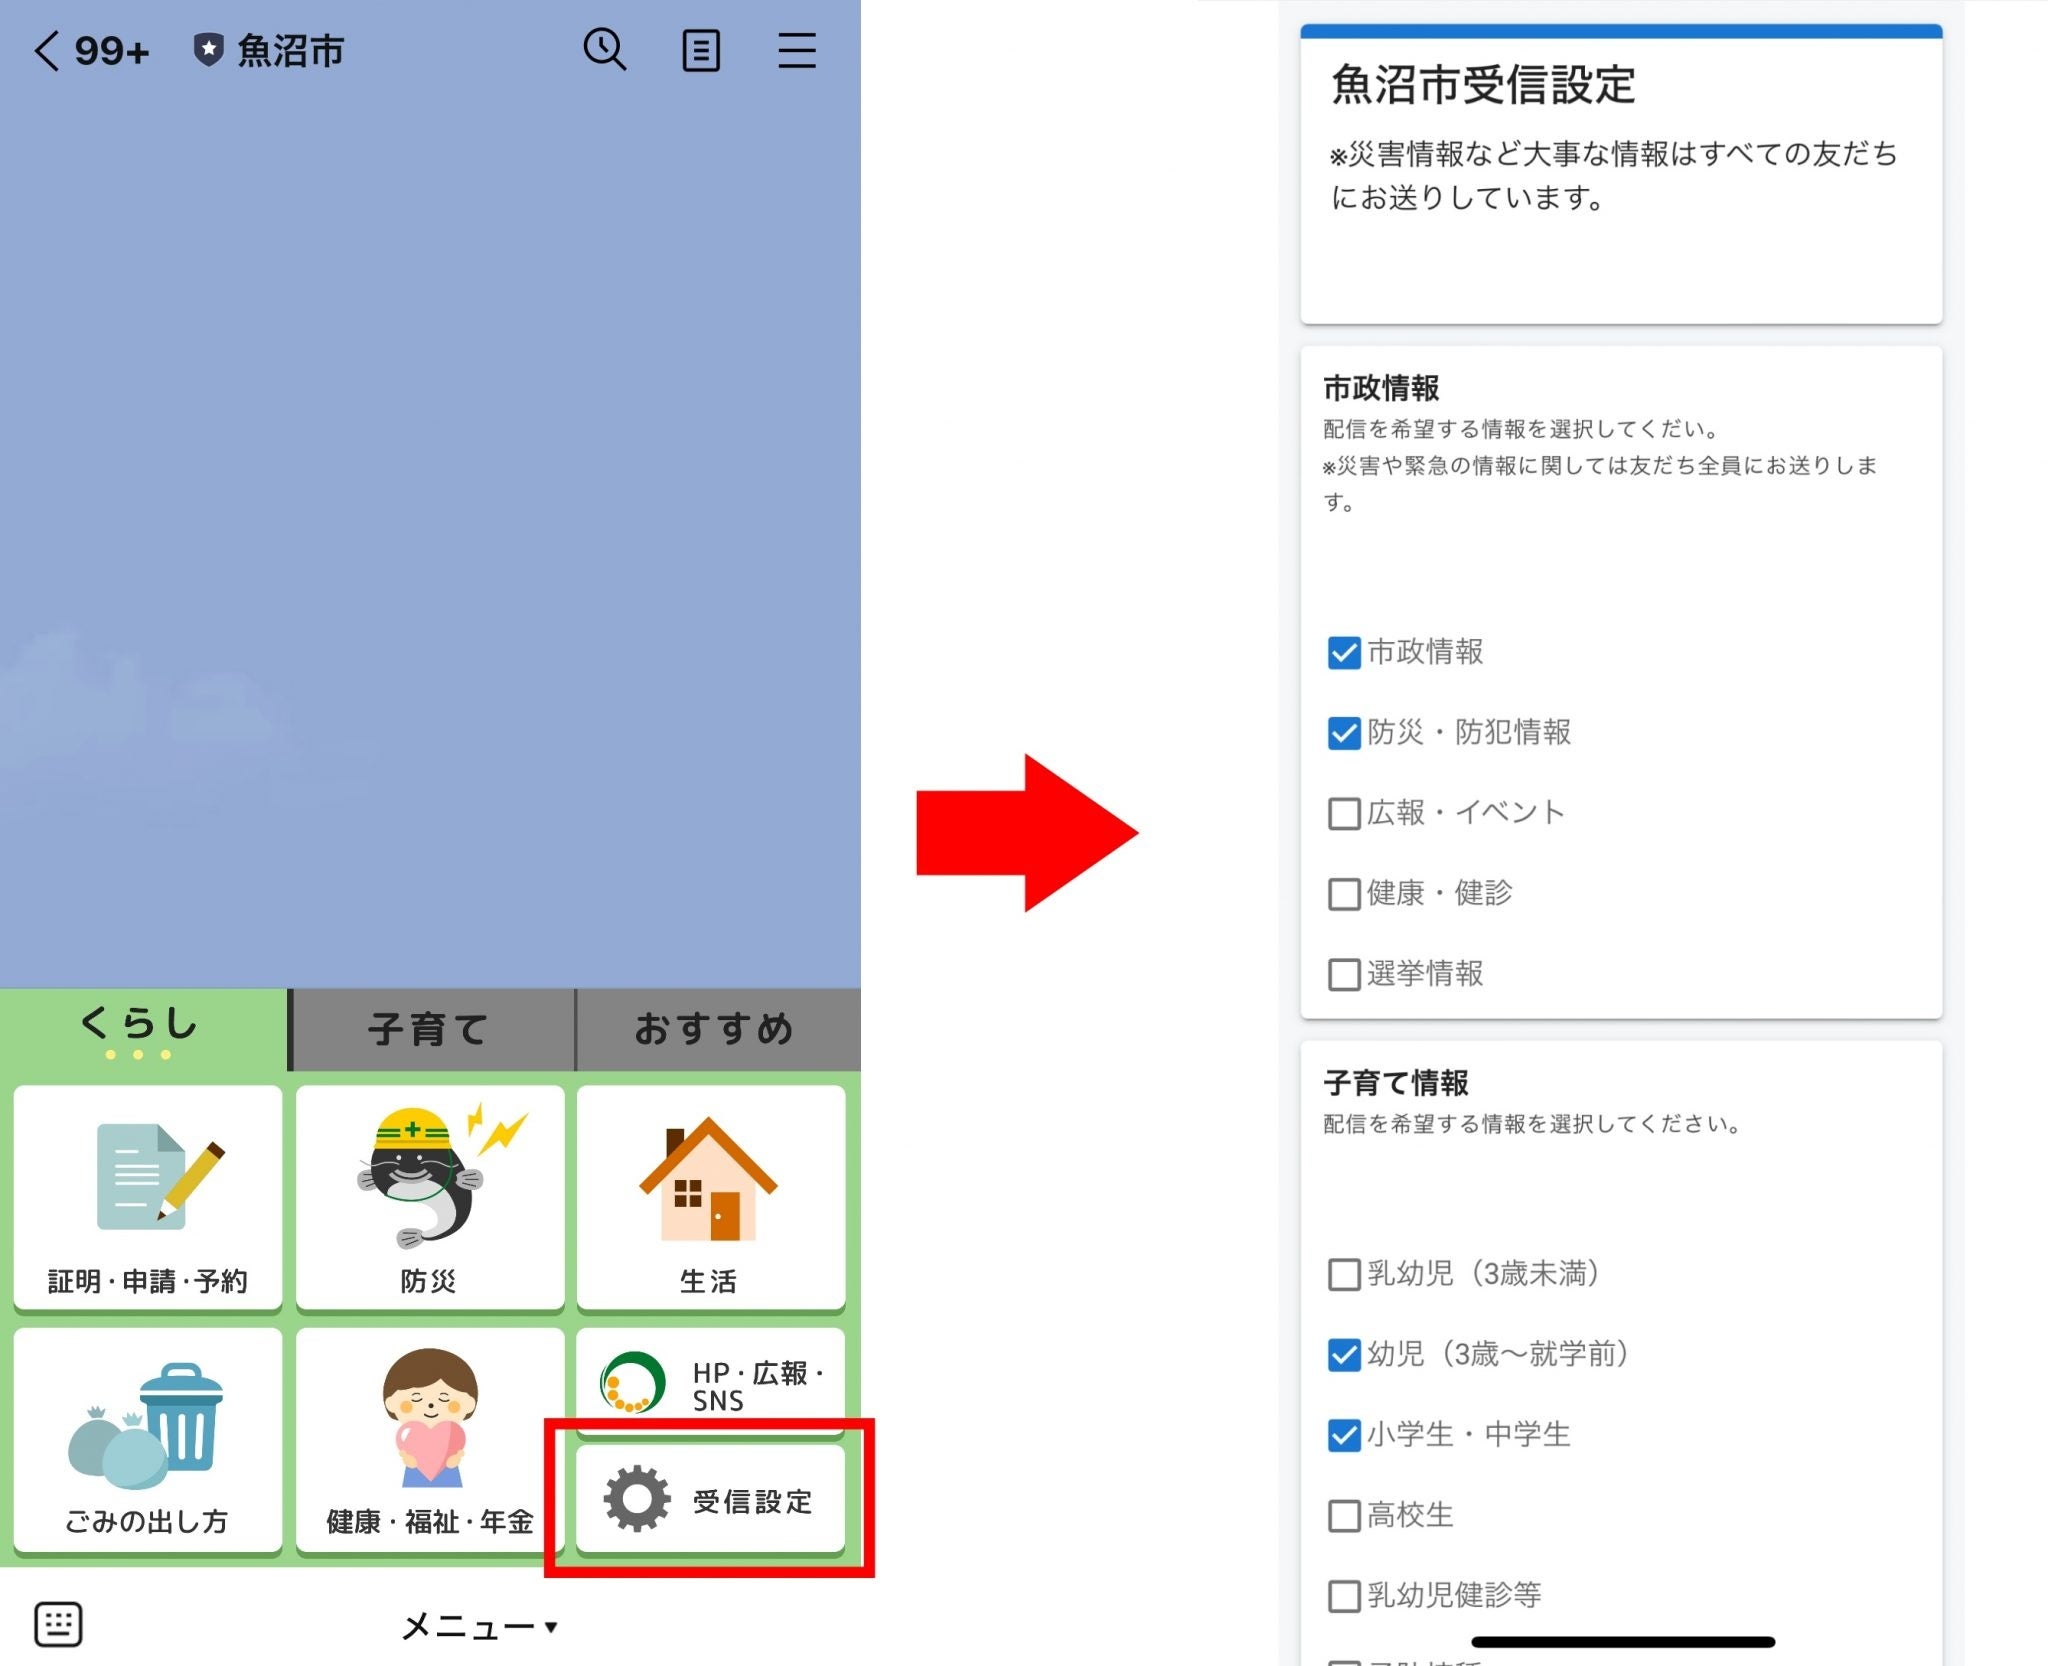Open the notes list icon in header
The height and width of the screenshot is (1666, 2048).
700,50
